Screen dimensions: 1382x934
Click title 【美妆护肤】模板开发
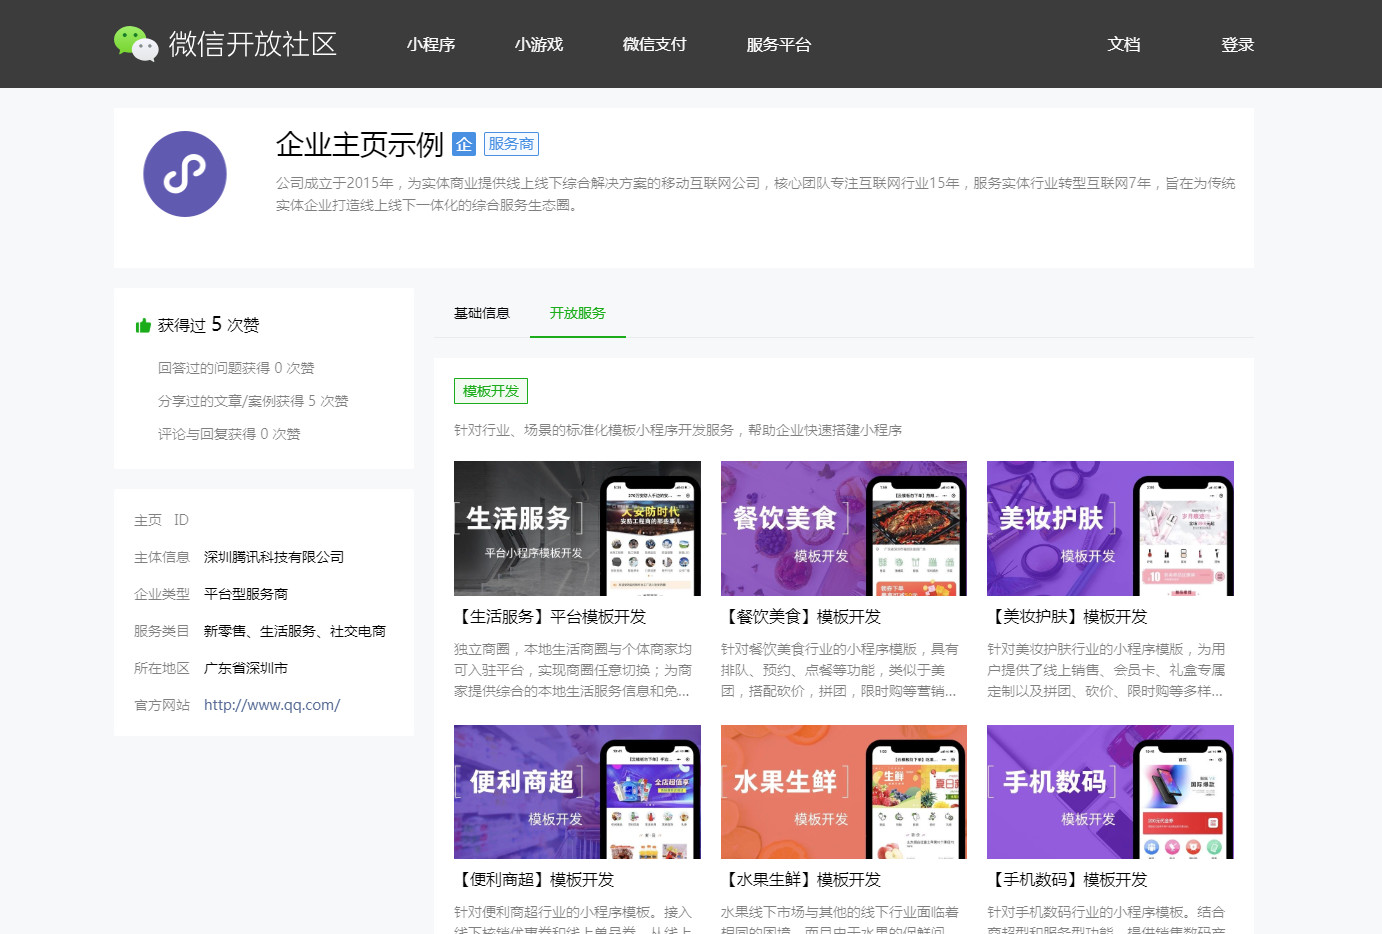[1067, 617]
